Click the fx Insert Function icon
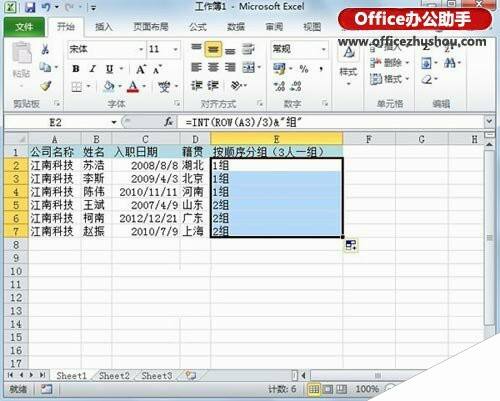 click(169, 122)
